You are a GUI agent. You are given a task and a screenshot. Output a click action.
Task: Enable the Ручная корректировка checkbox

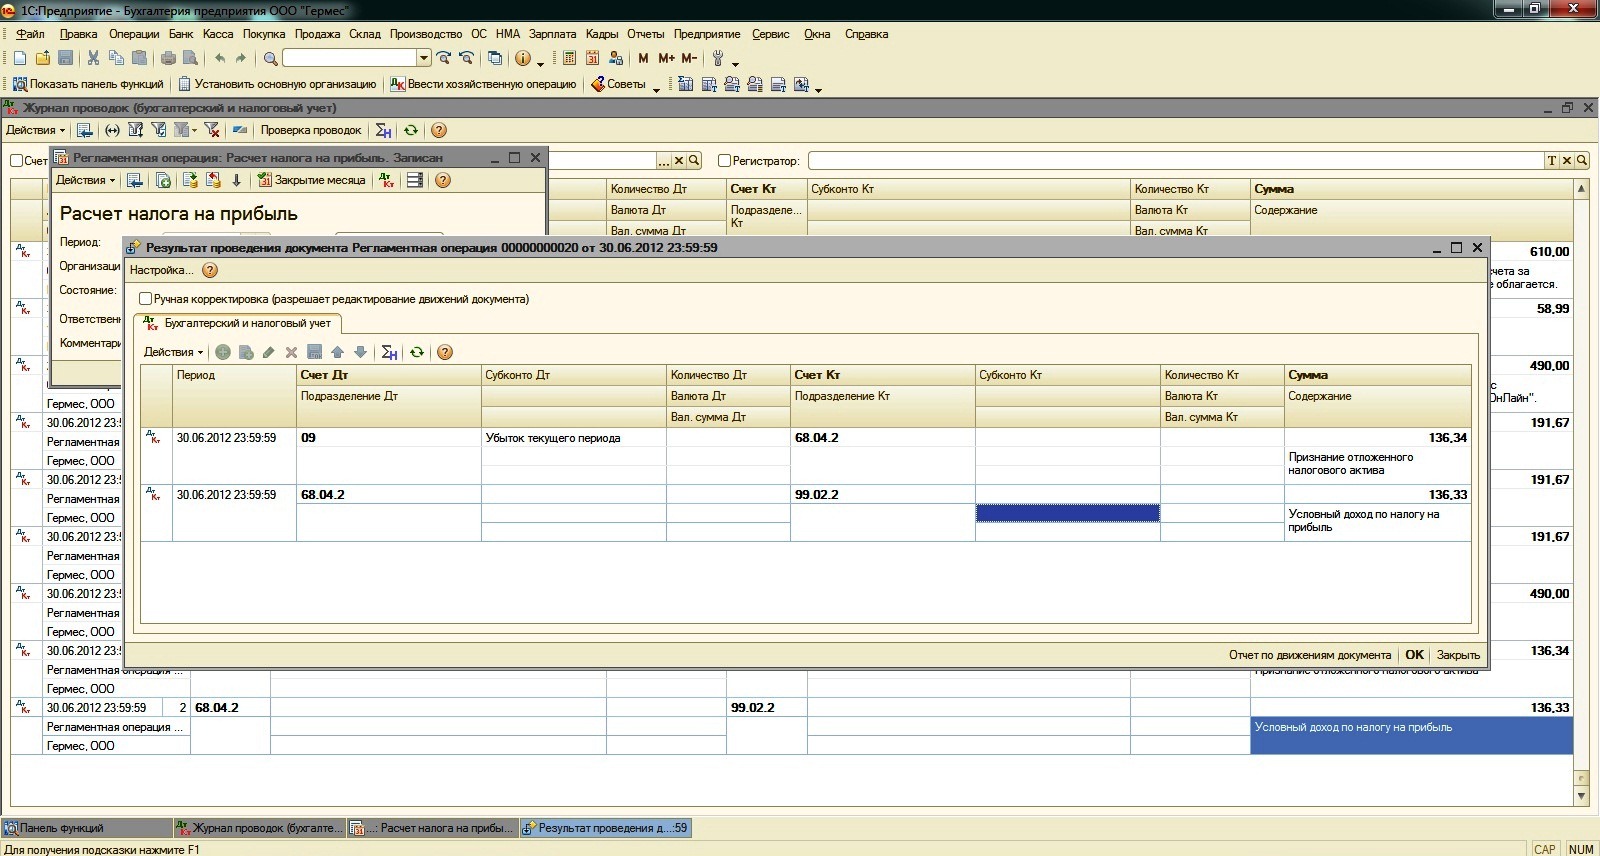pyautogui.click(x=146, y=299)
